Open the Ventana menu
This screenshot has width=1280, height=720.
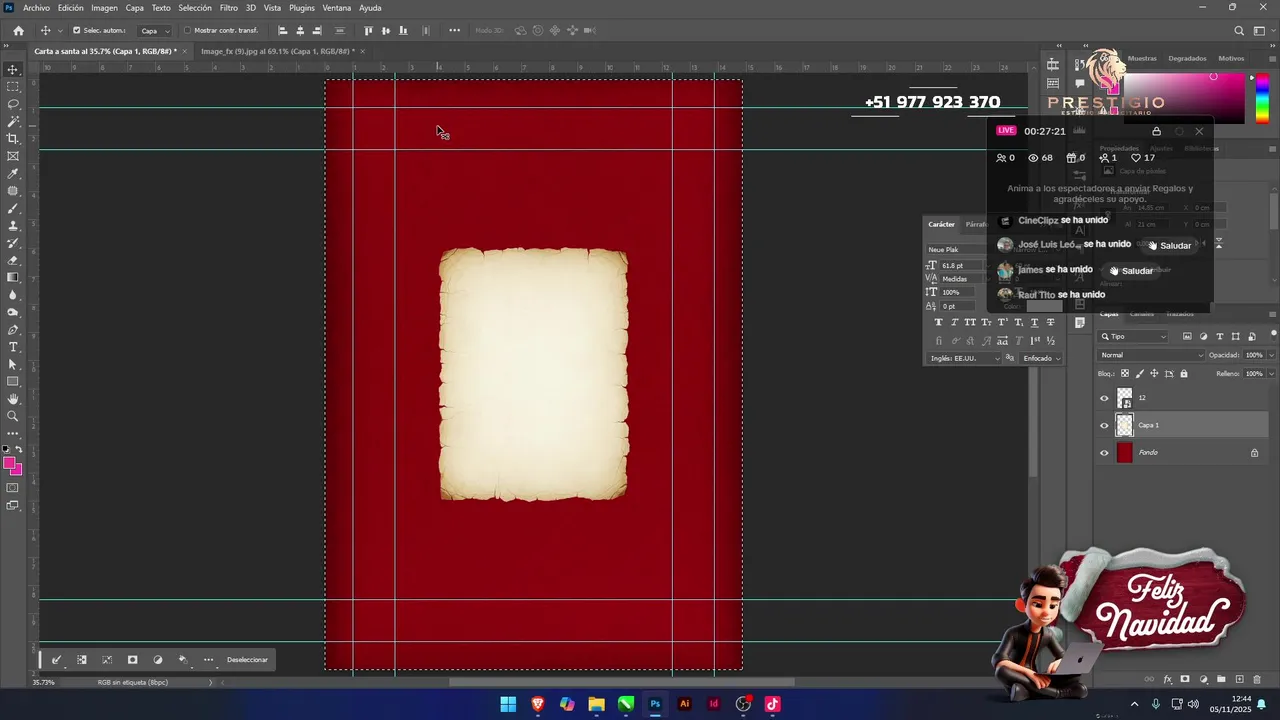337,8
